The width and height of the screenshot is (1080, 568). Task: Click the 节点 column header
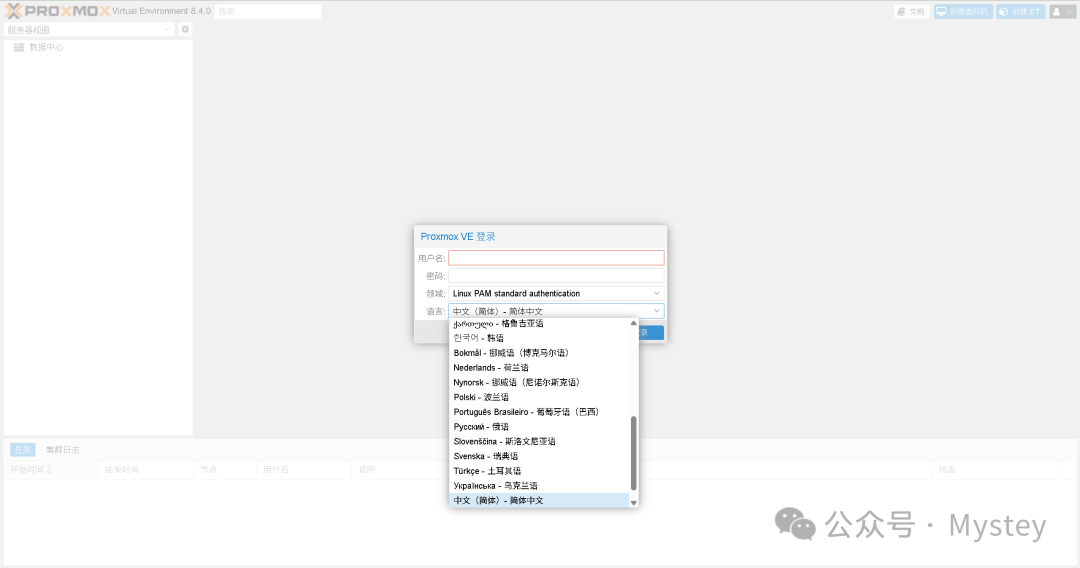(225, 470)
